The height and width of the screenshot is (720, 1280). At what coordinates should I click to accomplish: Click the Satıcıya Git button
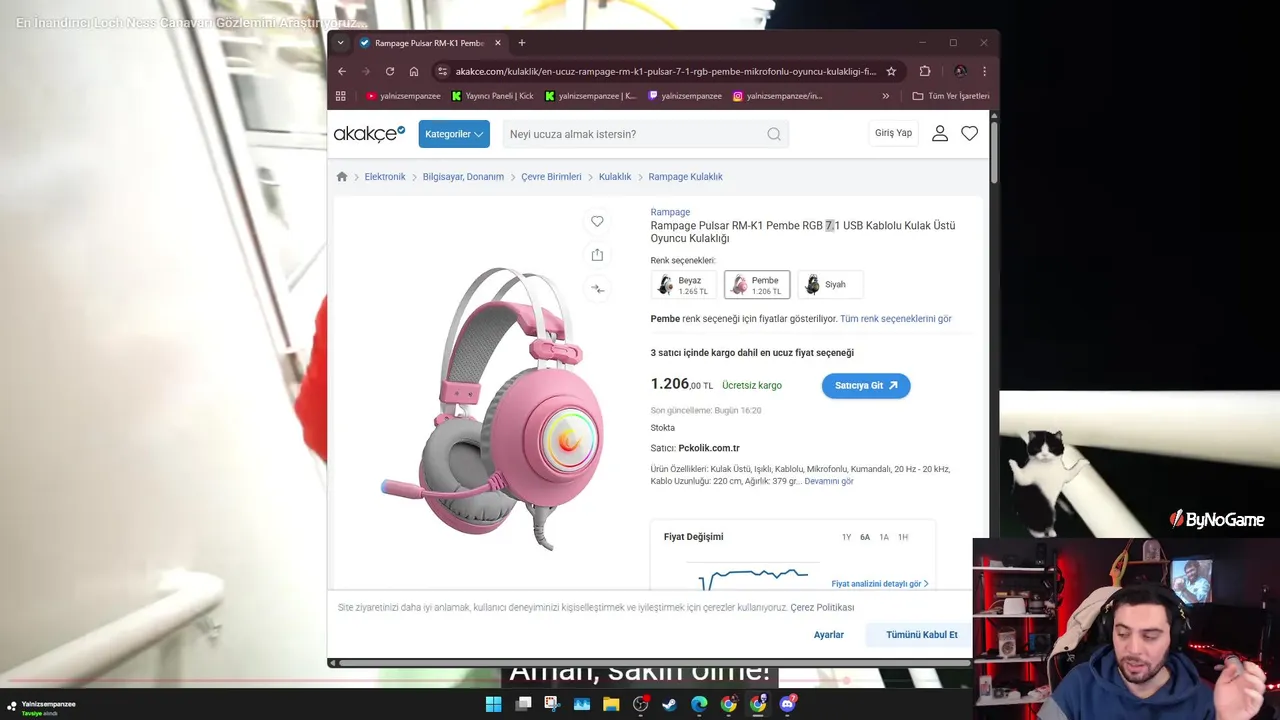866,385
